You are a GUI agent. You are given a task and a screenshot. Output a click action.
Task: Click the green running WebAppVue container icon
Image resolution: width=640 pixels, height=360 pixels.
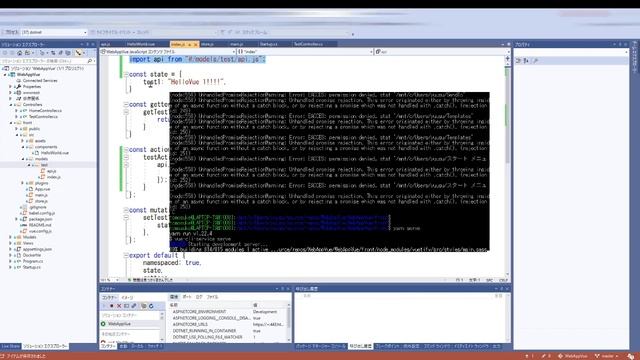[x=103, y=324]
